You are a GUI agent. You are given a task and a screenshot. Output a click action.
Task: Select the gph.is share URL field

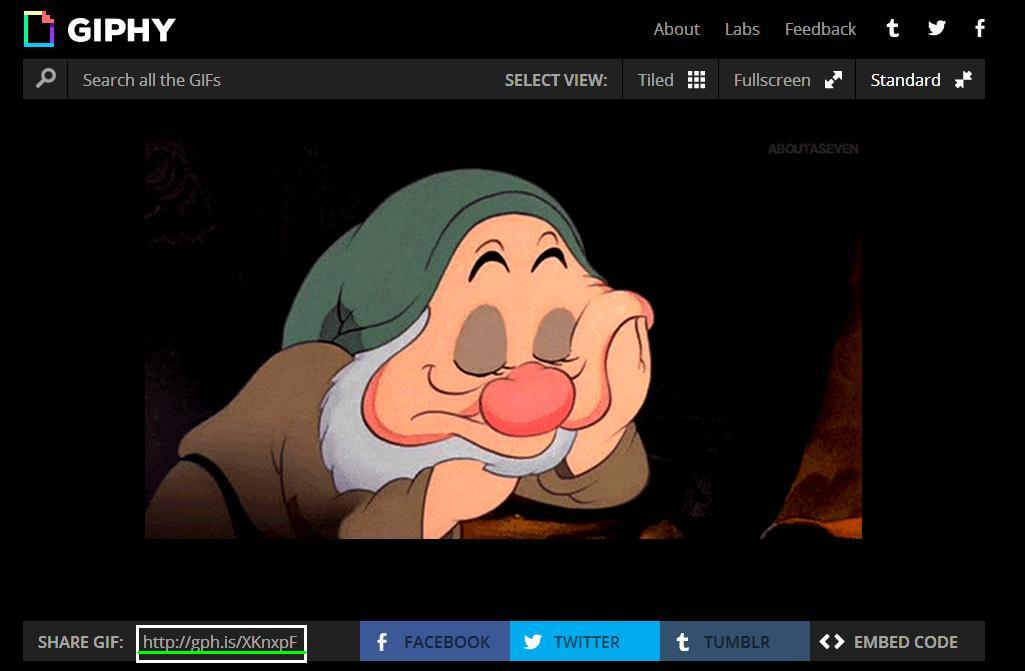[222, 643]
